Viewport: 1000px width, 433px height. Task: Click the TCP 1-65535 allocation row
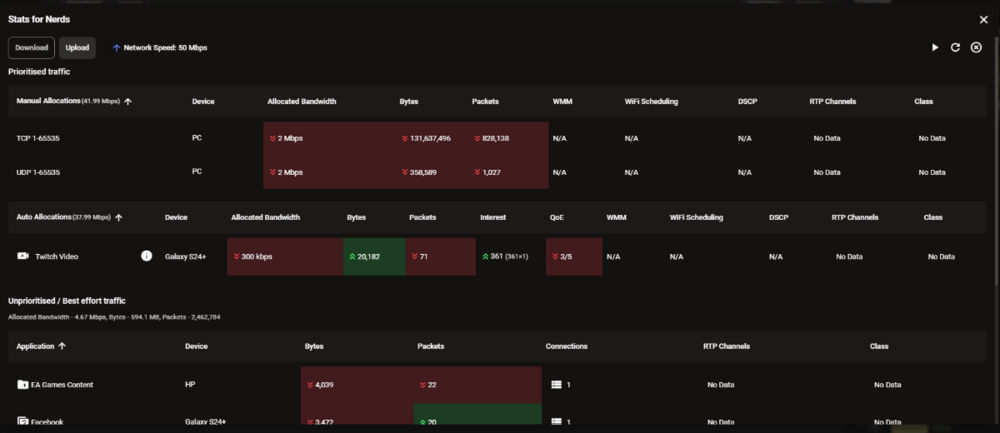(45, 138)
